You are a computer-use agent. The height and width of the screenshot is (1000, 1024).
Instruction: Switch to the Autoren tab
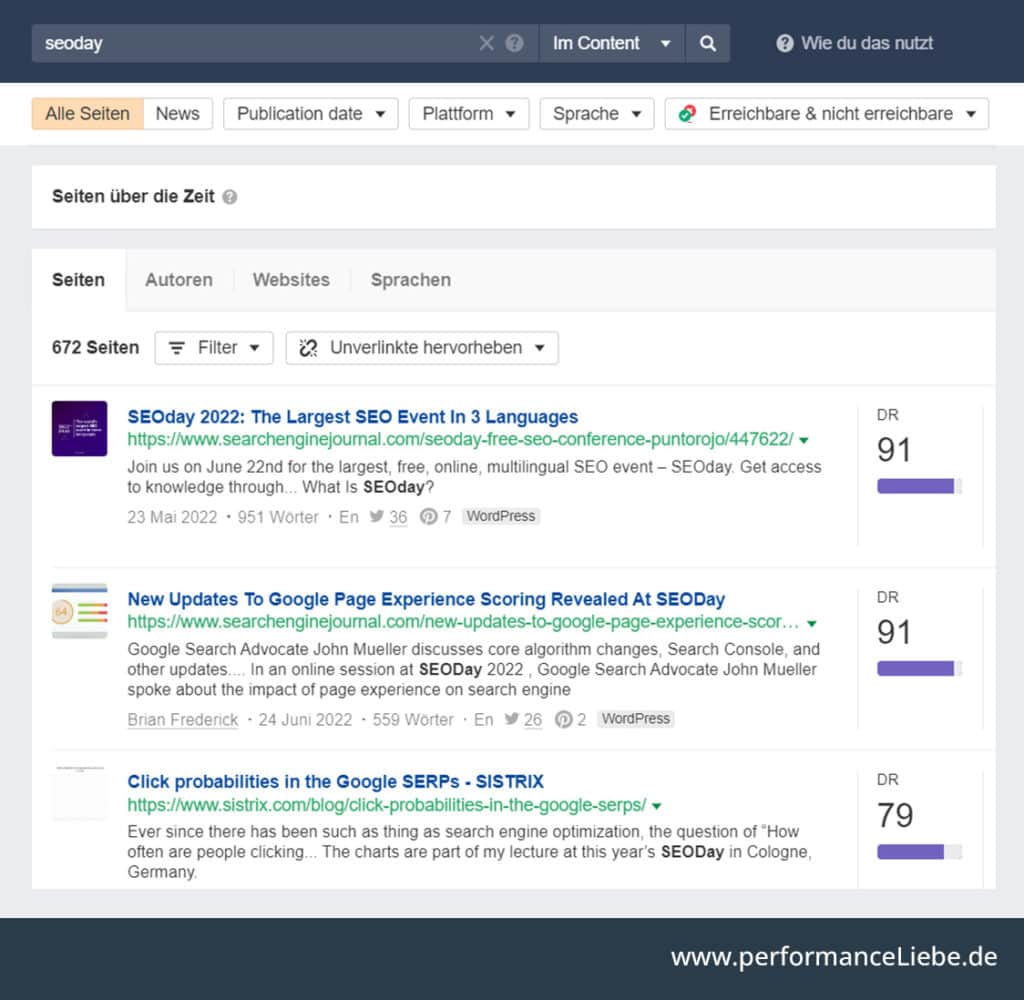(179, 280)
